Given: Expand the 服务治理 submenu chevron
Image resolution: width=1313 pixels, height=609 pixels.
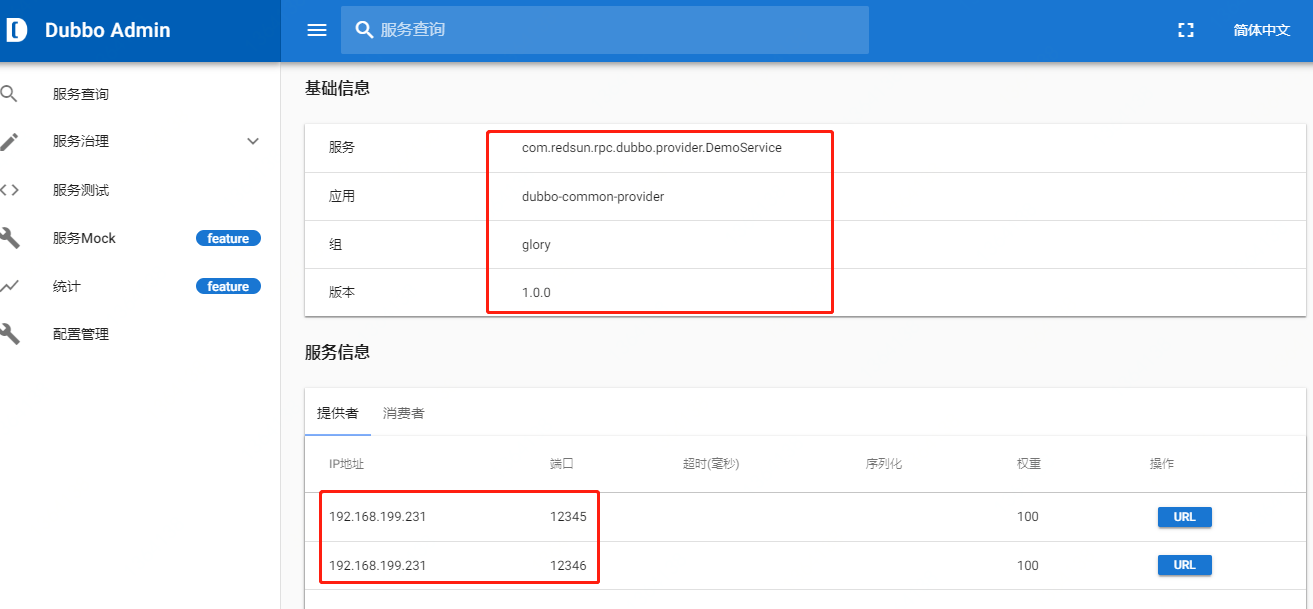Looking at the screenshot, I should [253, 141].
